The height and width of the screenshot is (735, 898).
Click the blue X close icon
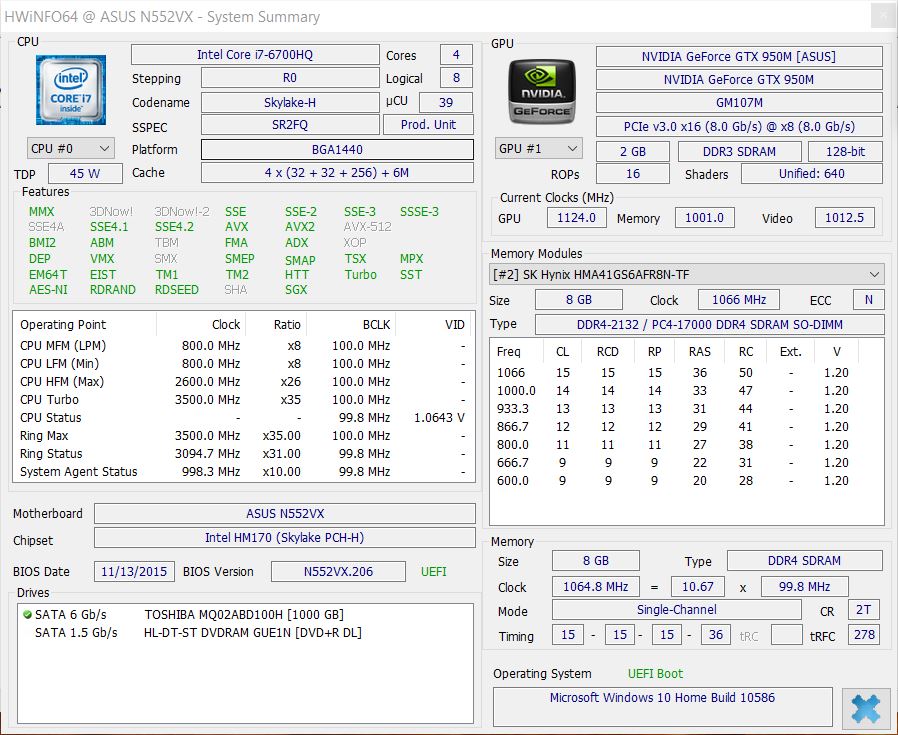point(865,708)
